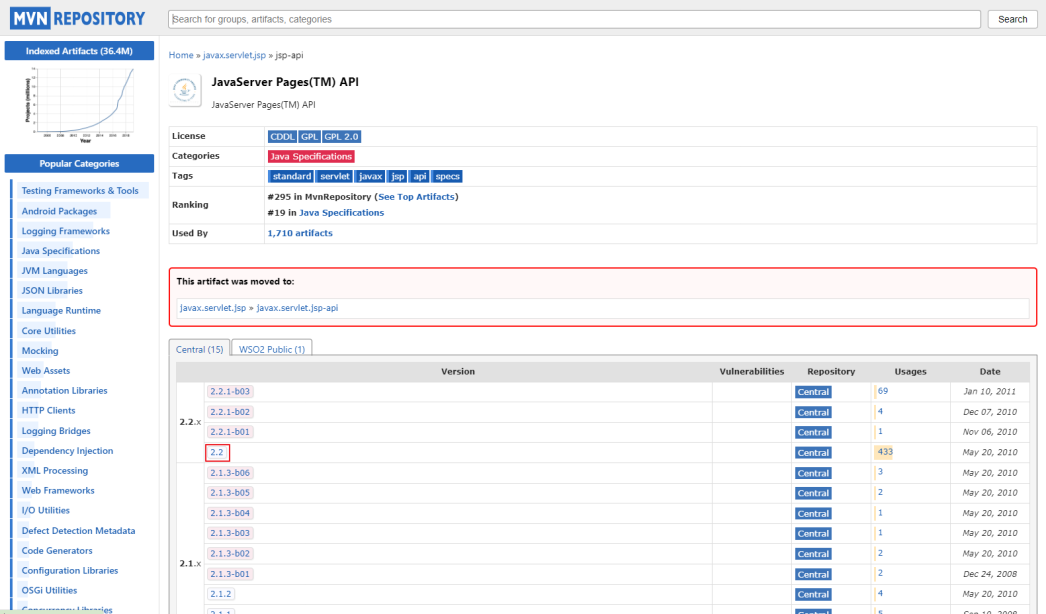Click the GPL 2.0 license tag

point(342,137)
